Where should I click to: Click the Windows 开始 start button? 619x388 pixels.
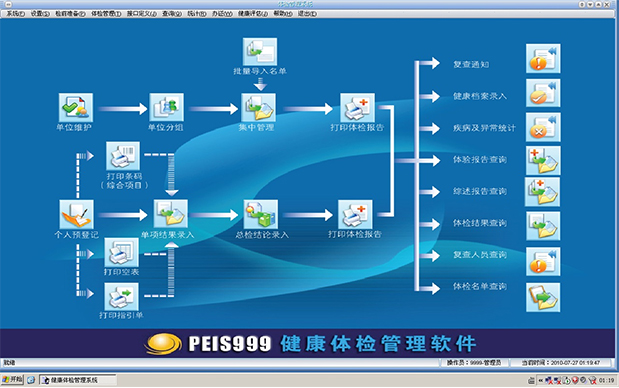point(13,380)
